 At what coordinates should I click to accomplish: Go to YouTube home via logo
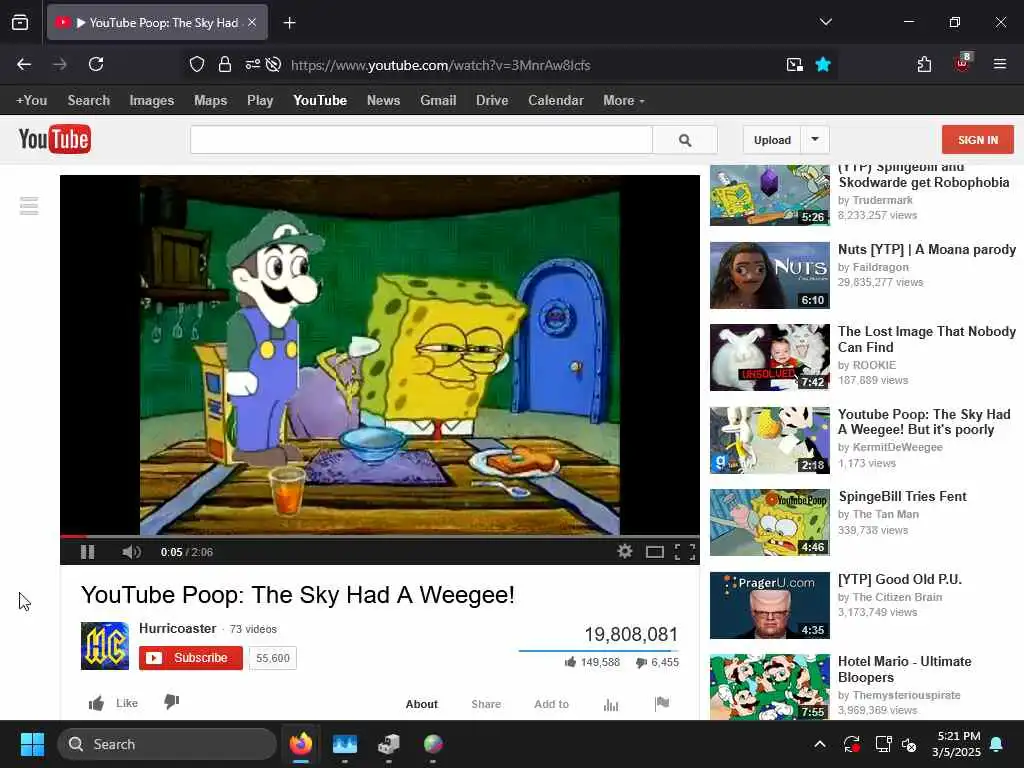(x=55, y=139)
